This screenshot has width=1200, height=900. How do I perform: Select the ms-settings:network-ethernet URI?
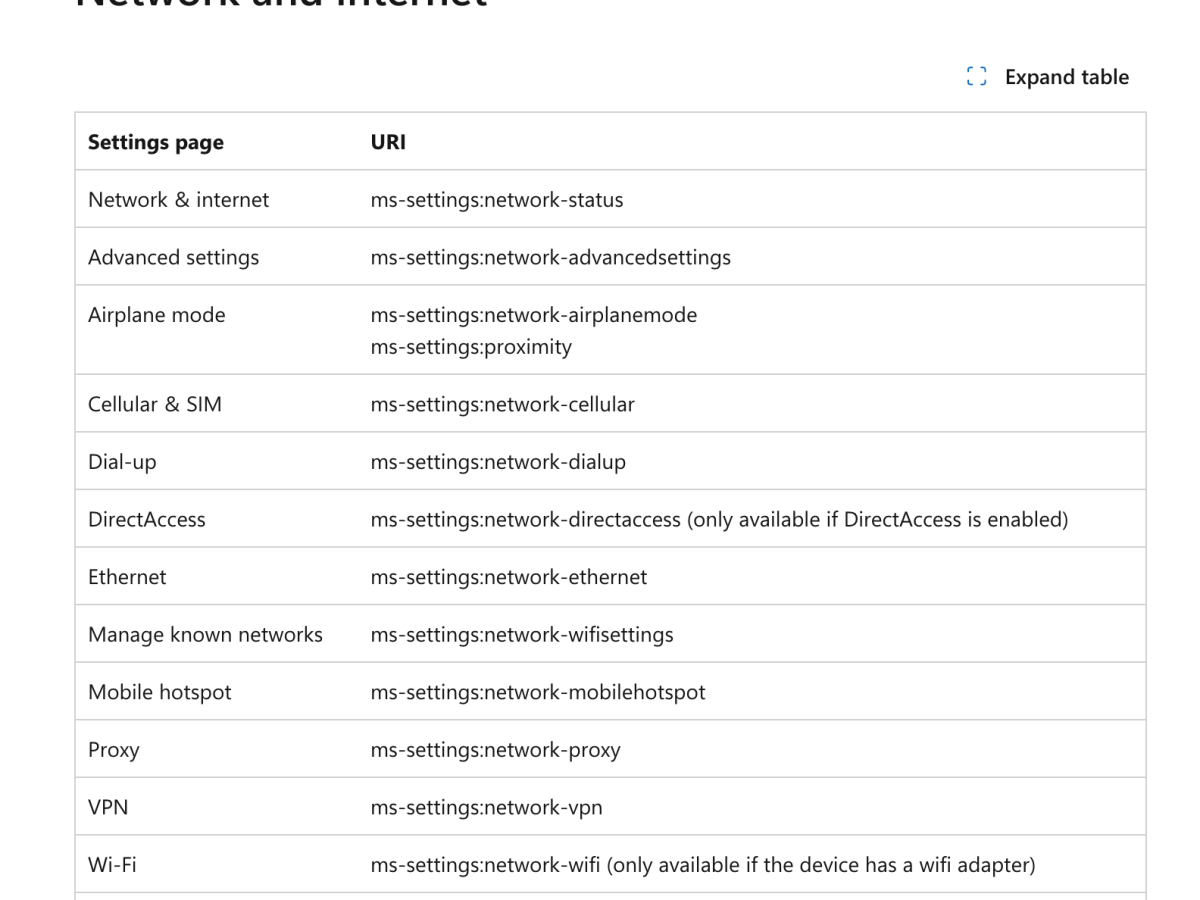tap(508, 576)
